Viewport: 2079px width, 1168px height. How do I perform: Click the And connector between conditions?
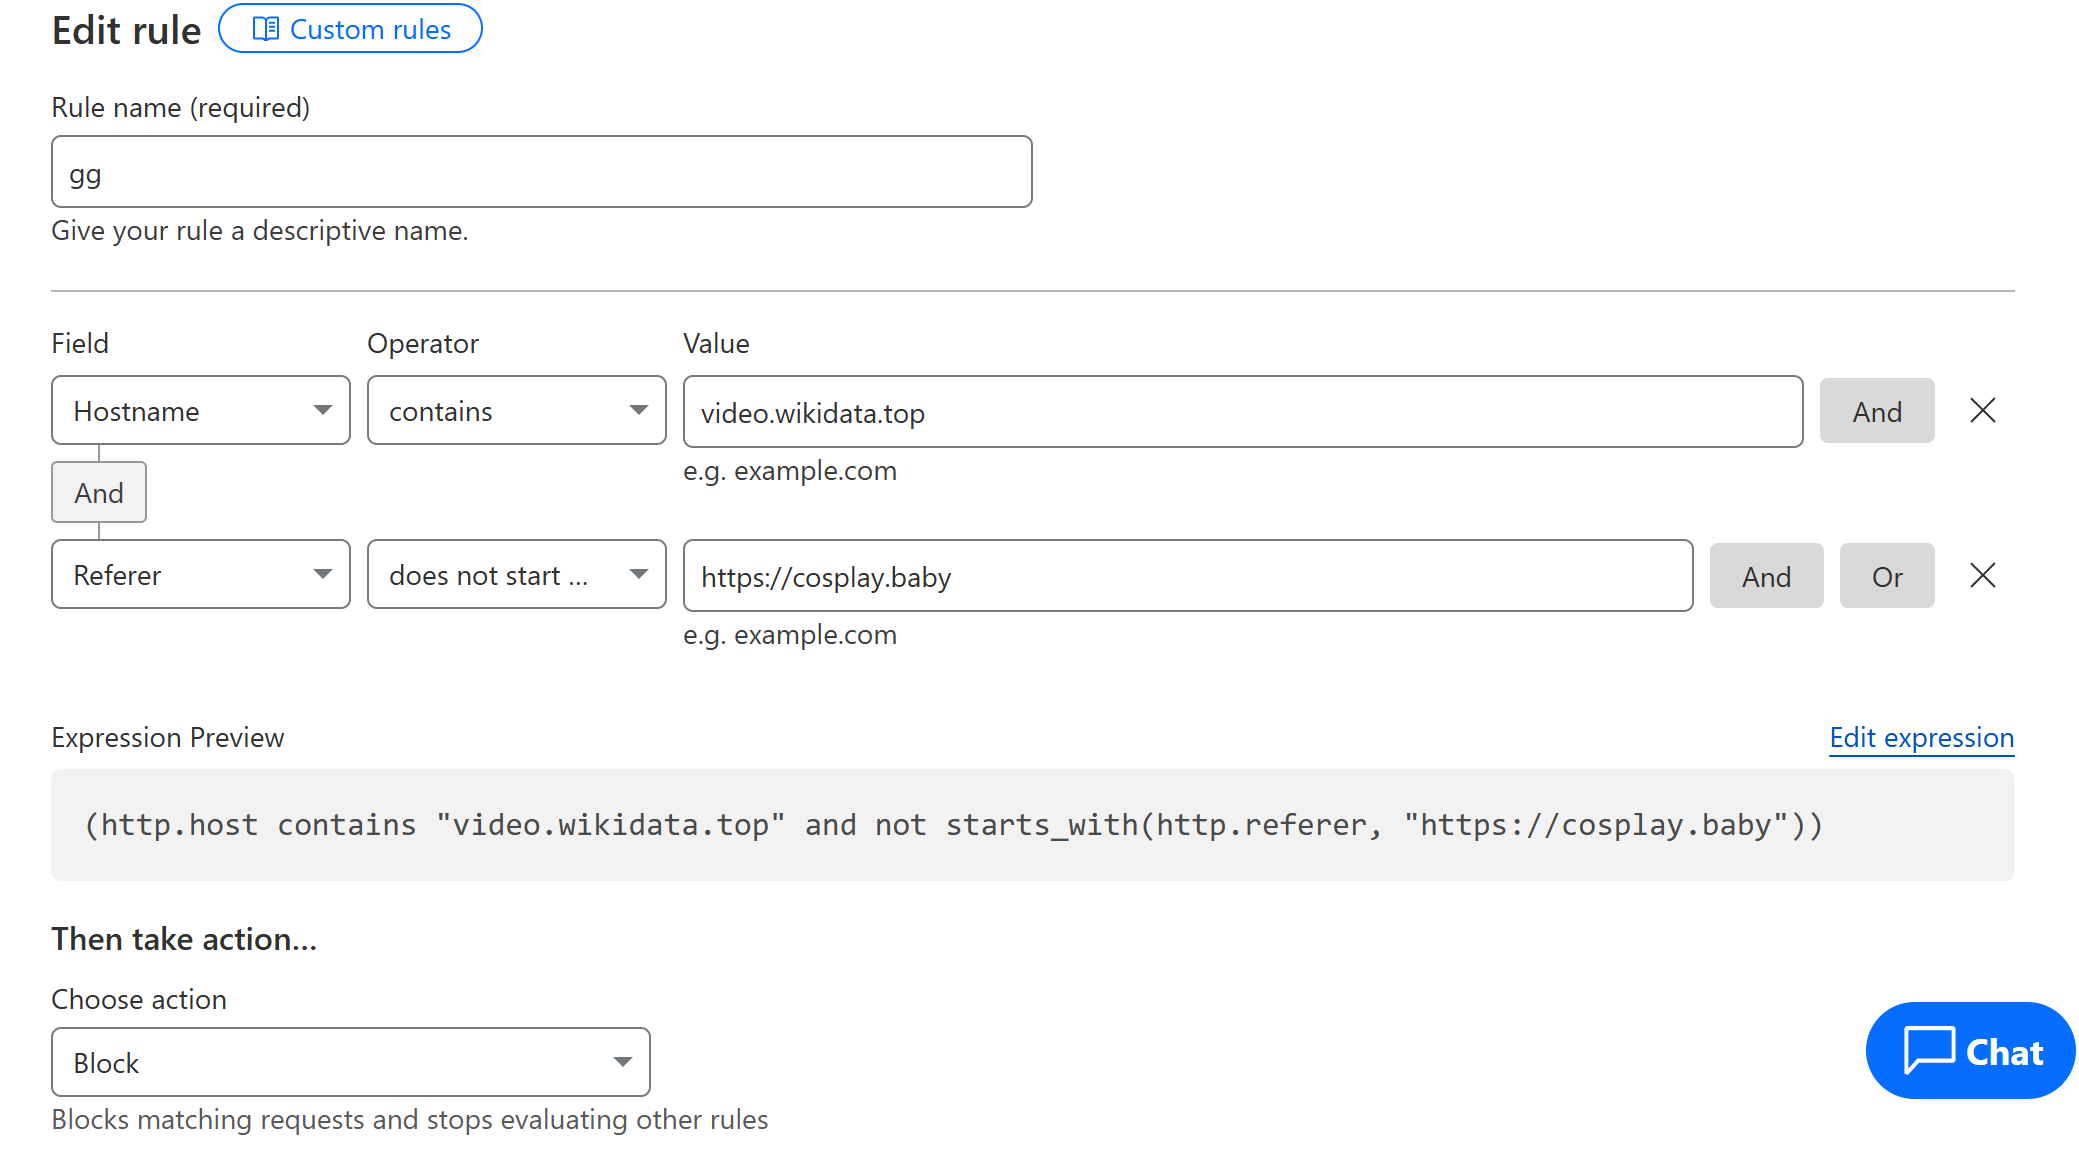tap(99, 492)
